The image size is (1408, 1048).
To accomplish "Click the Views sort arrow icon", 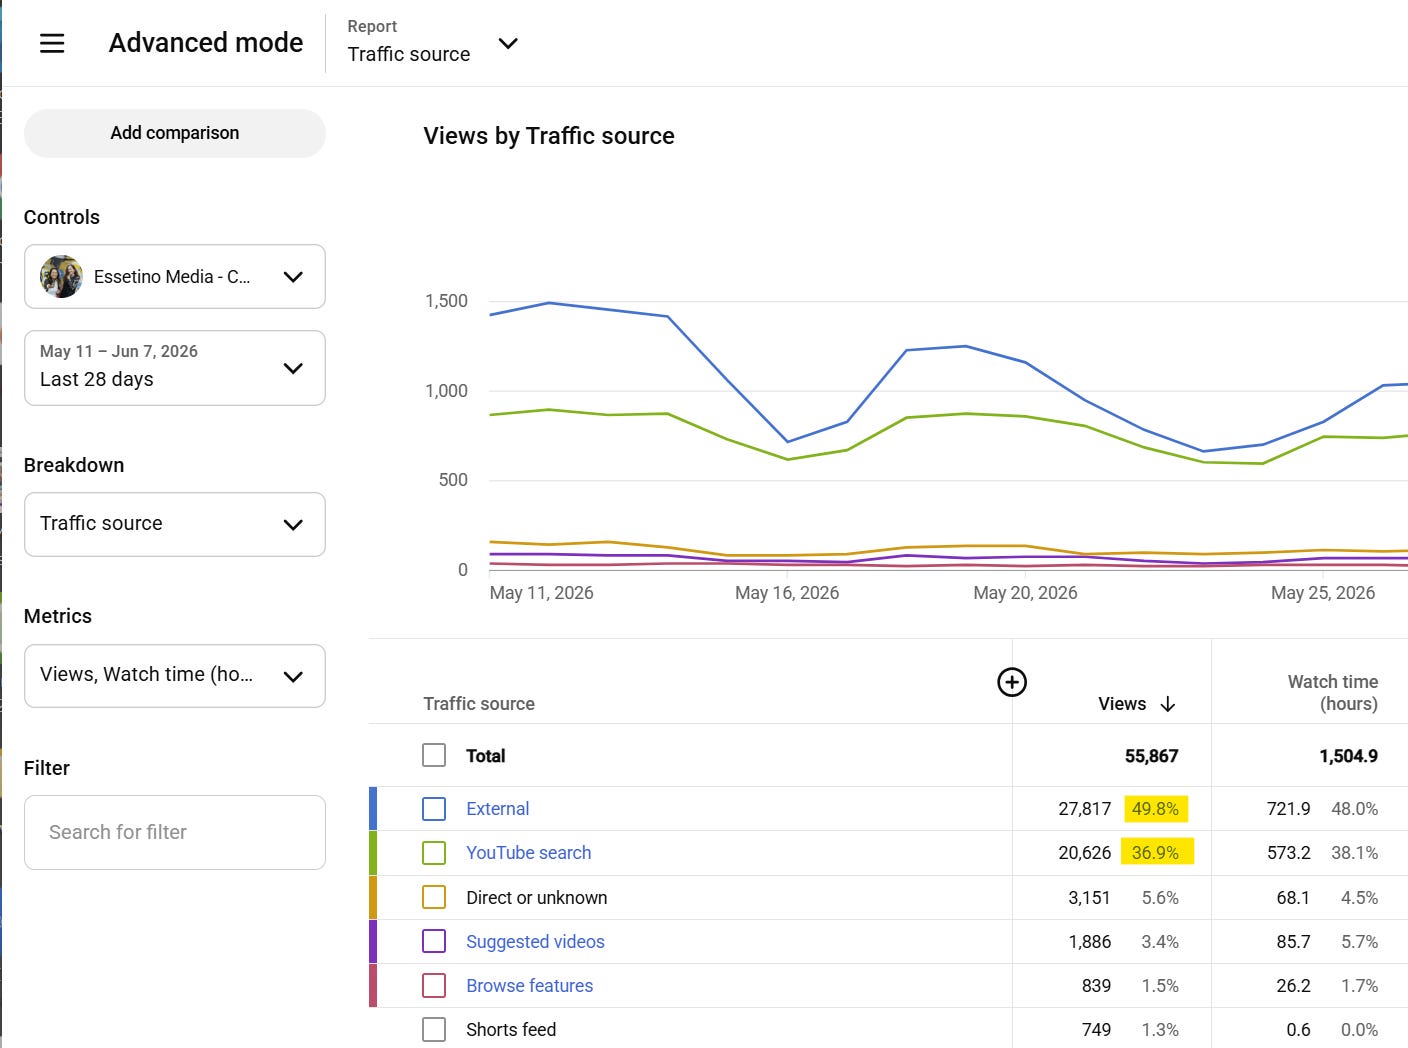I will point(1167,704).
